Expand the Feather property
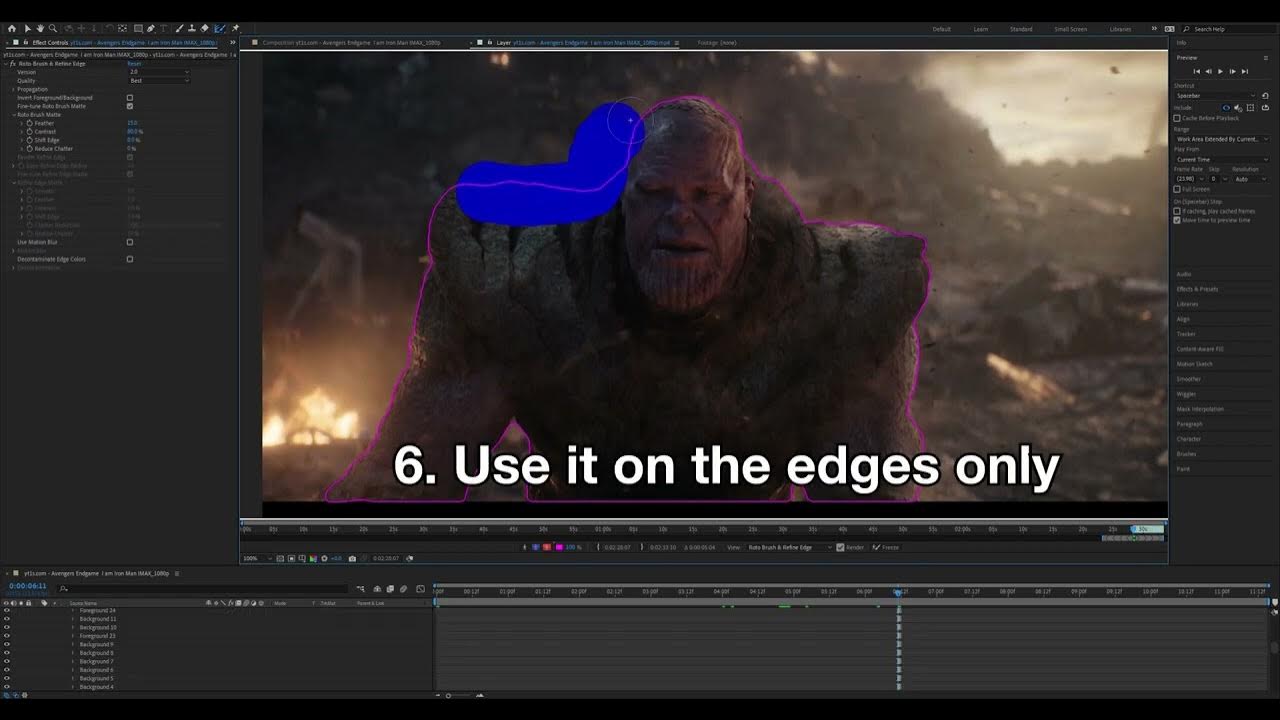 21,123
